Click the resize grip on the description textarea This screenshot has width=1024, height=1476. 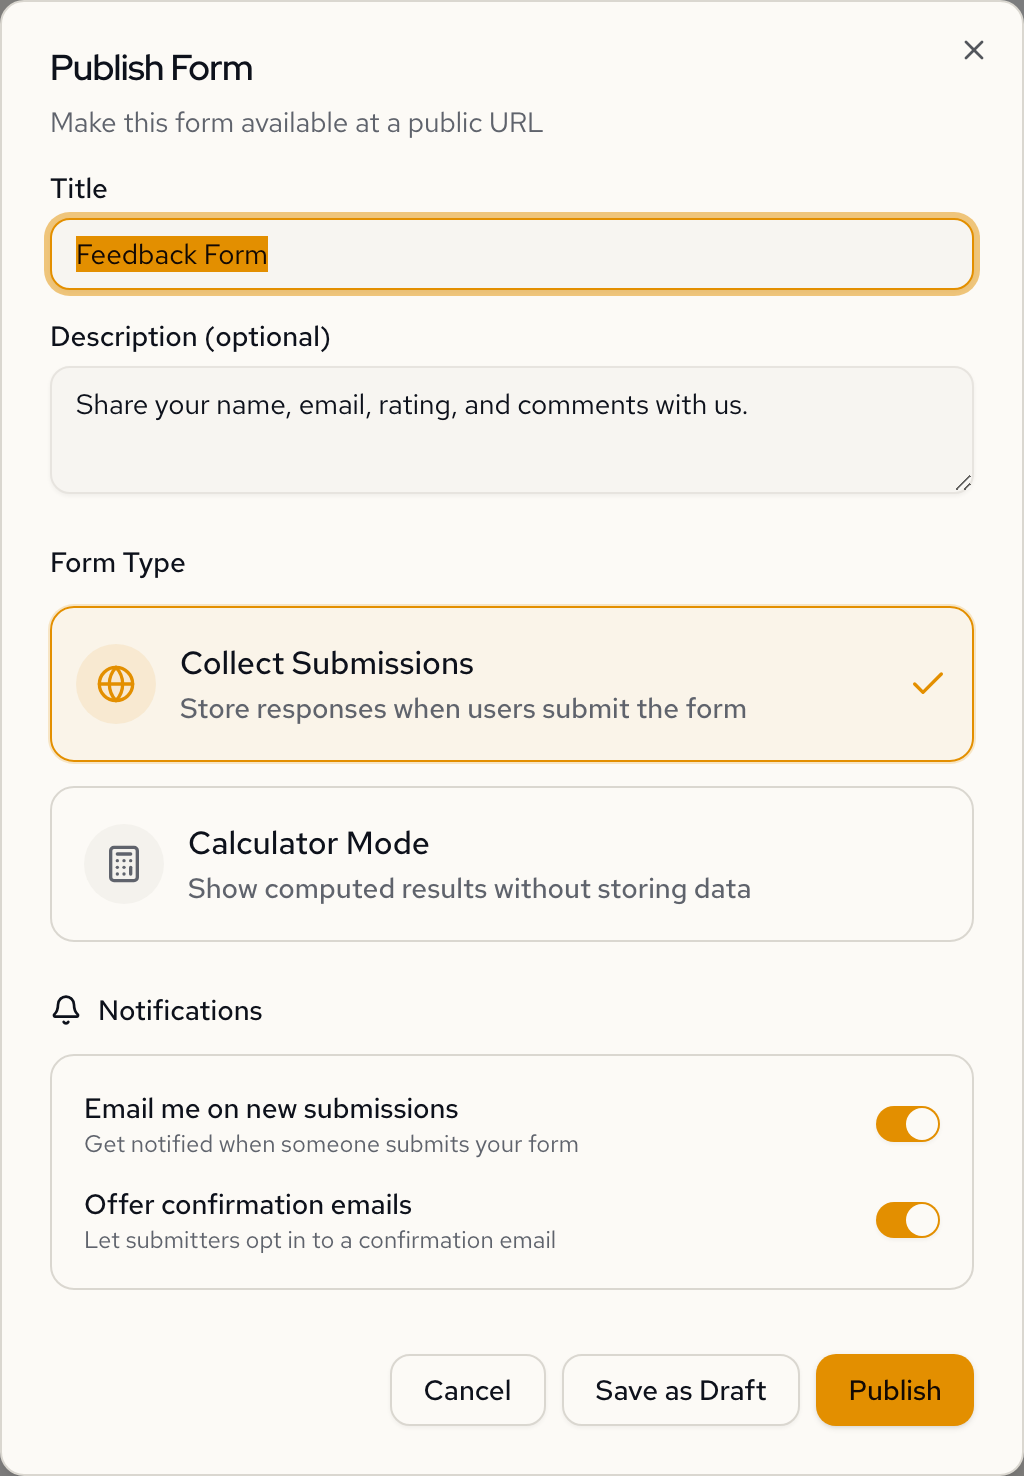(963, 482)
